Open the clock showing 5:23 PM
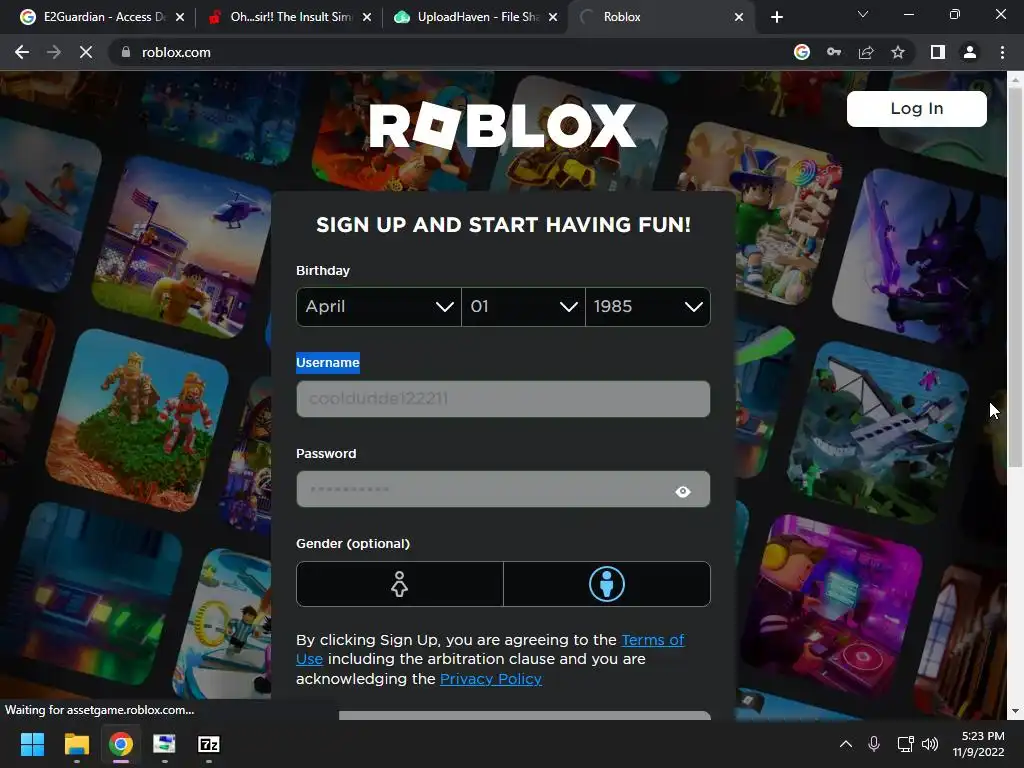This screenshot has height=768, width=1024. click(x=978, y=744)
